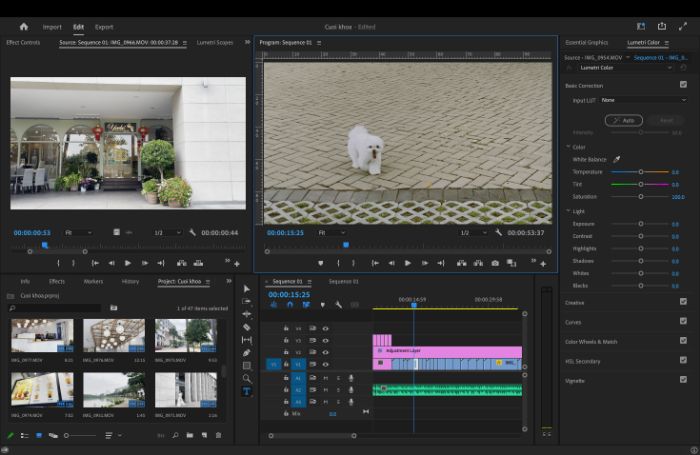This screenshot has width=700, height=455.
Task: Switch to Lumetri Scopes tab
Action: point(215,42)
